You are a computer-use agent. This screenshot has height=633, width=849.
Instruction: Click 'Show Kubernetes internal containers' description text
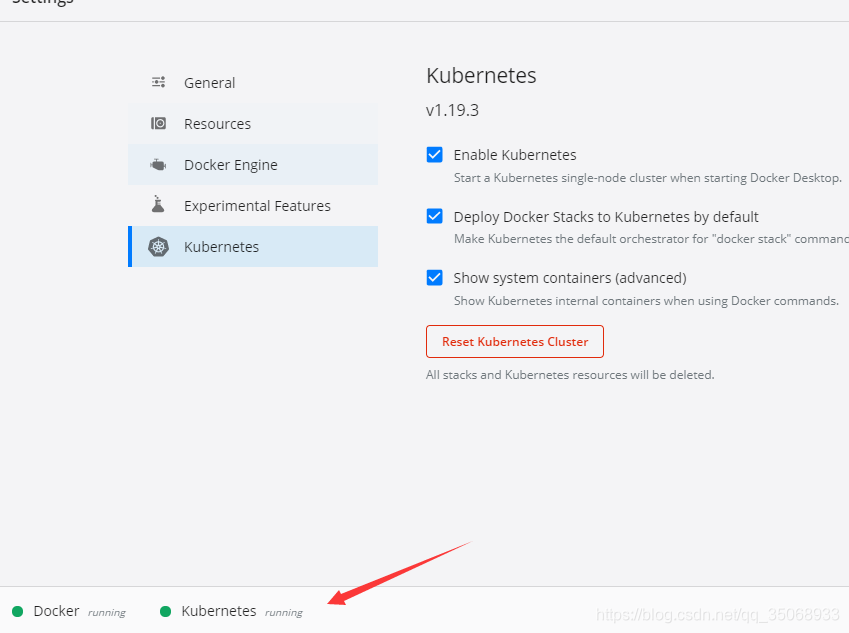pos(646,301)
